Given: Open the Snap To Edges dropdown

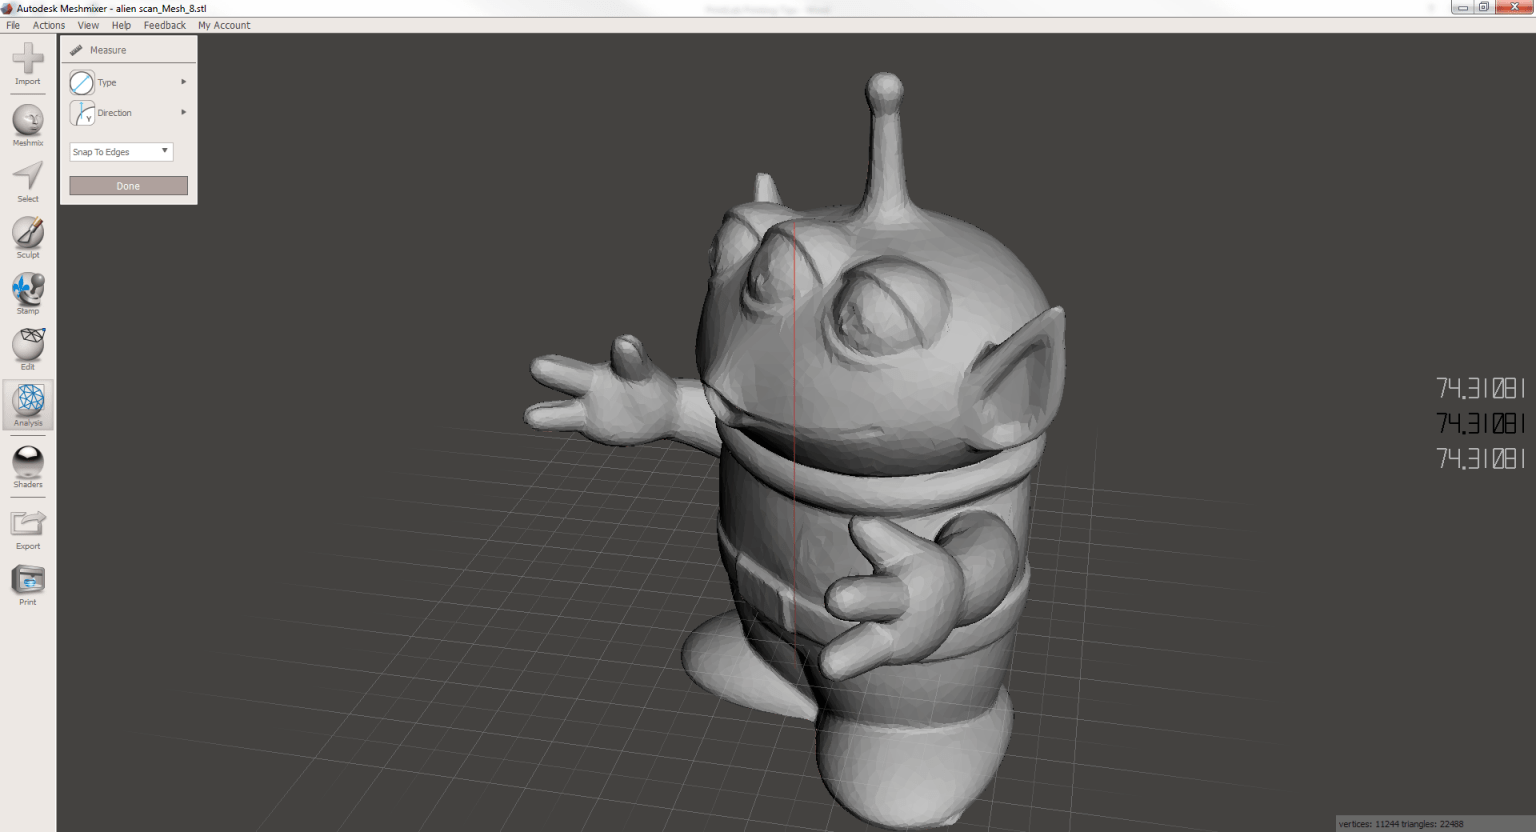Looking at the screenshot, I should tap(121, 152).
